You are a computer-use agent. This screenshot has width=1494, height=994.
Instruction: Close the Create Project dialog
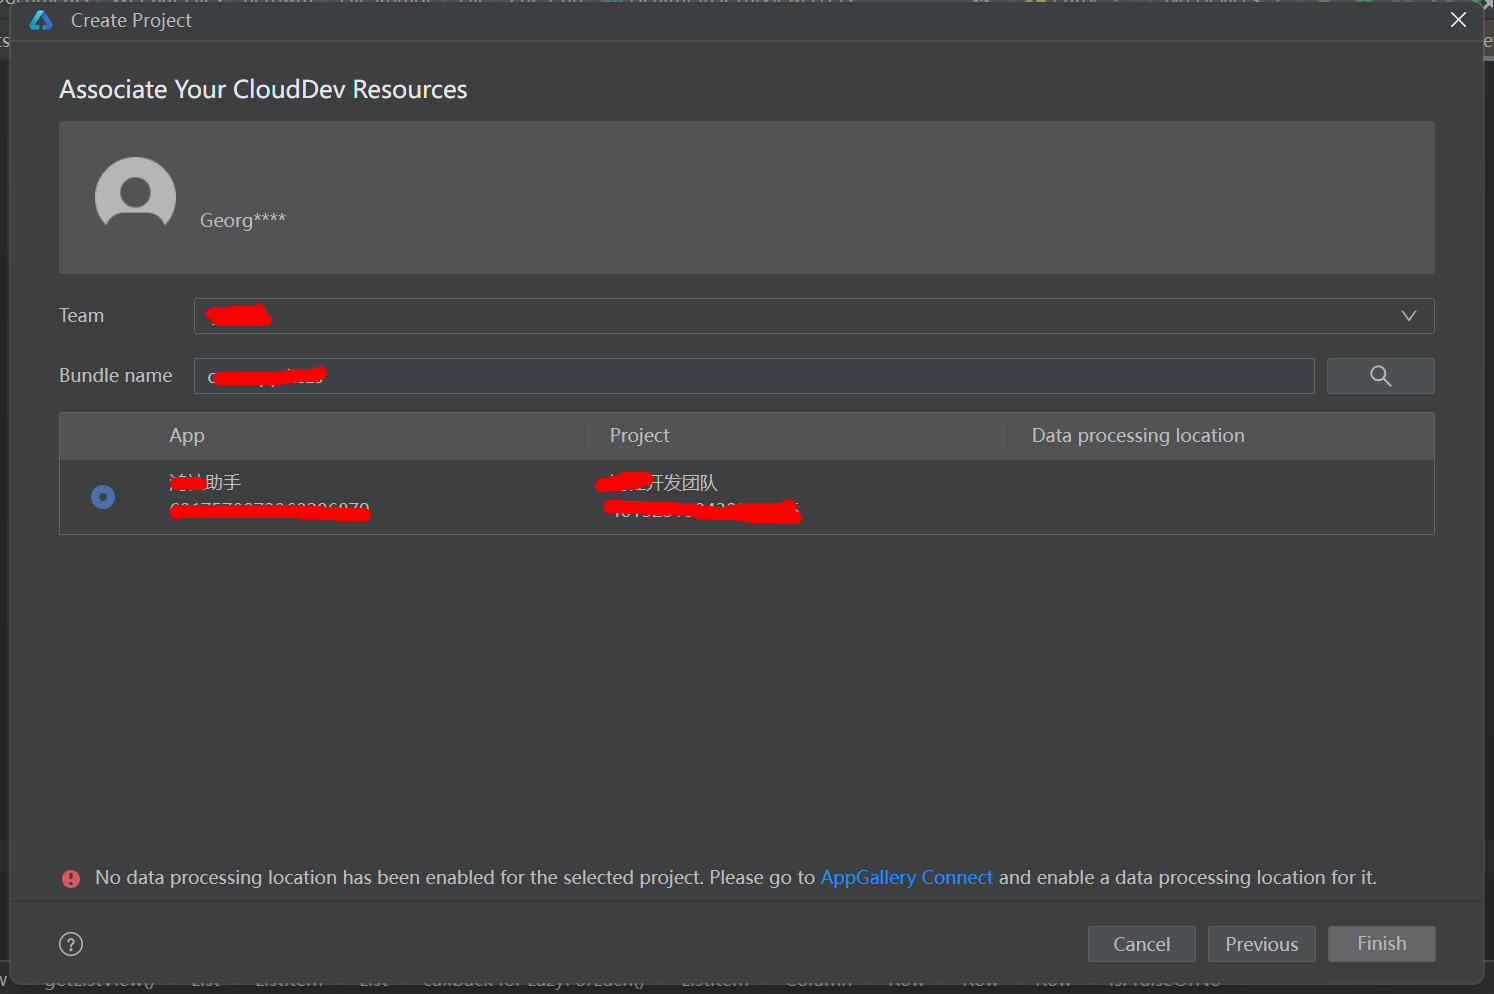click(1458, 20)
